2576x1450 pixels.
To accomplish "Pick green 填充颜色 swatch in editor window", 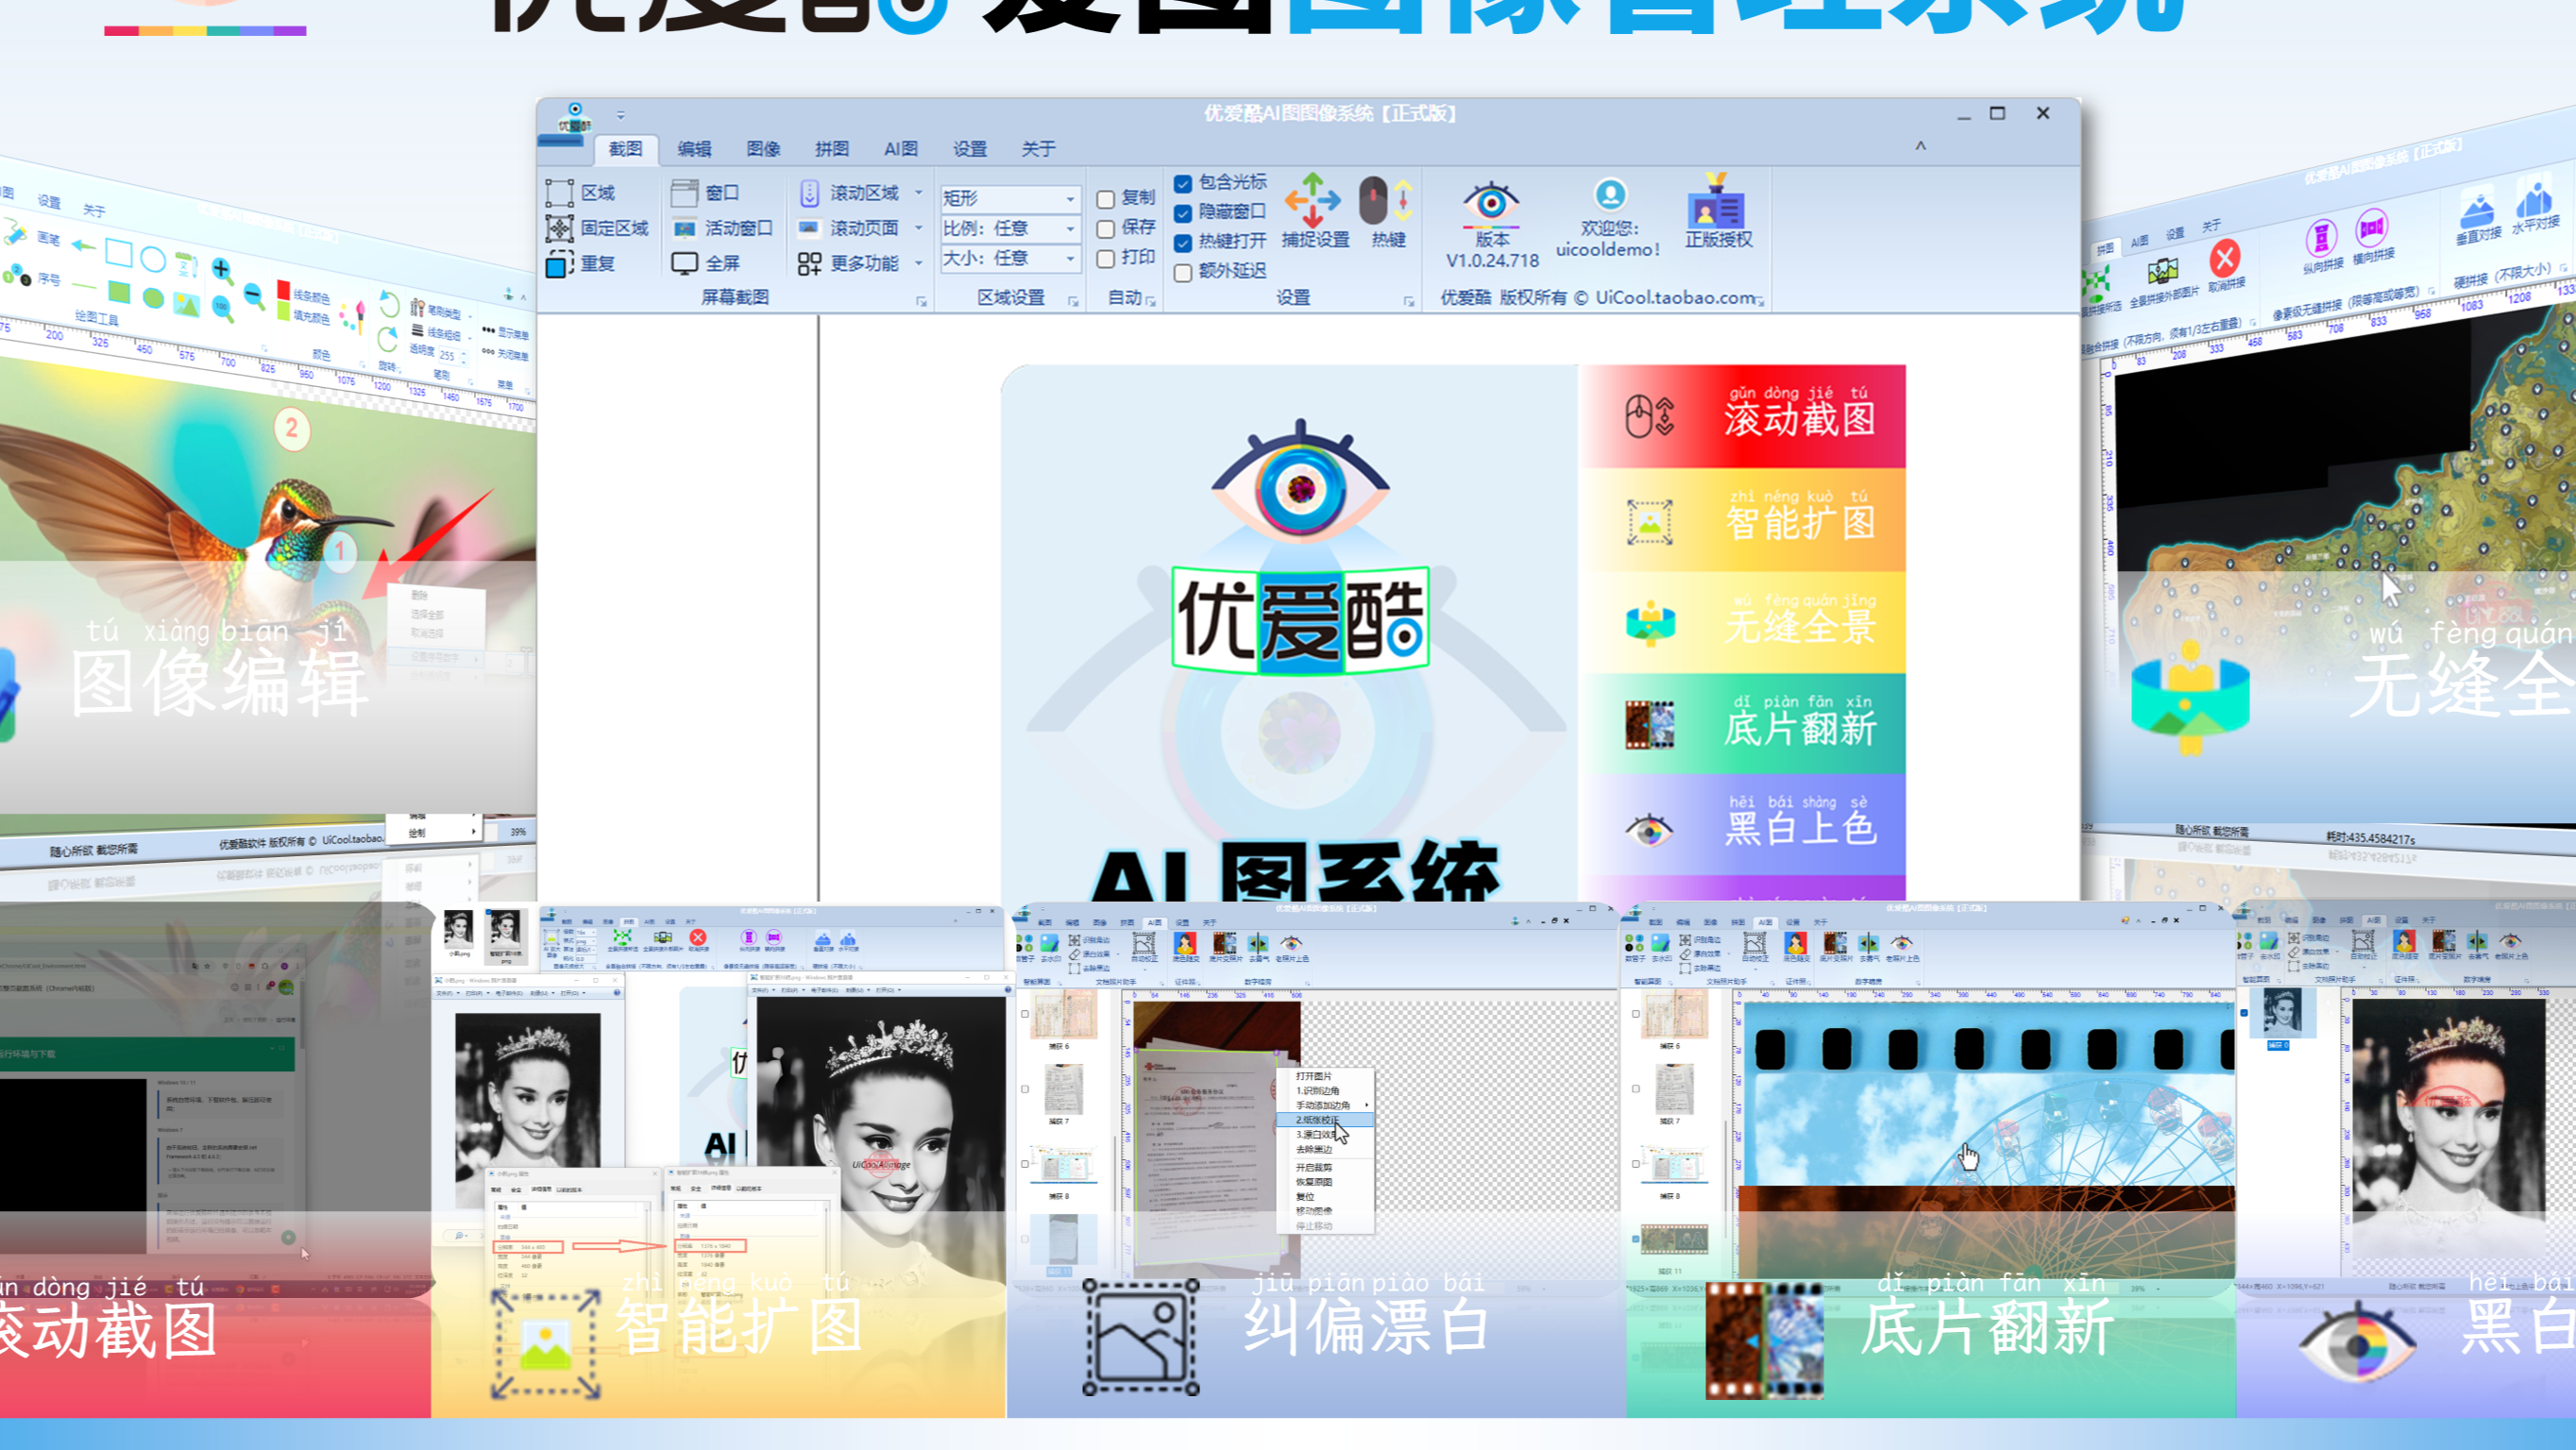I will tap(283, 311).
